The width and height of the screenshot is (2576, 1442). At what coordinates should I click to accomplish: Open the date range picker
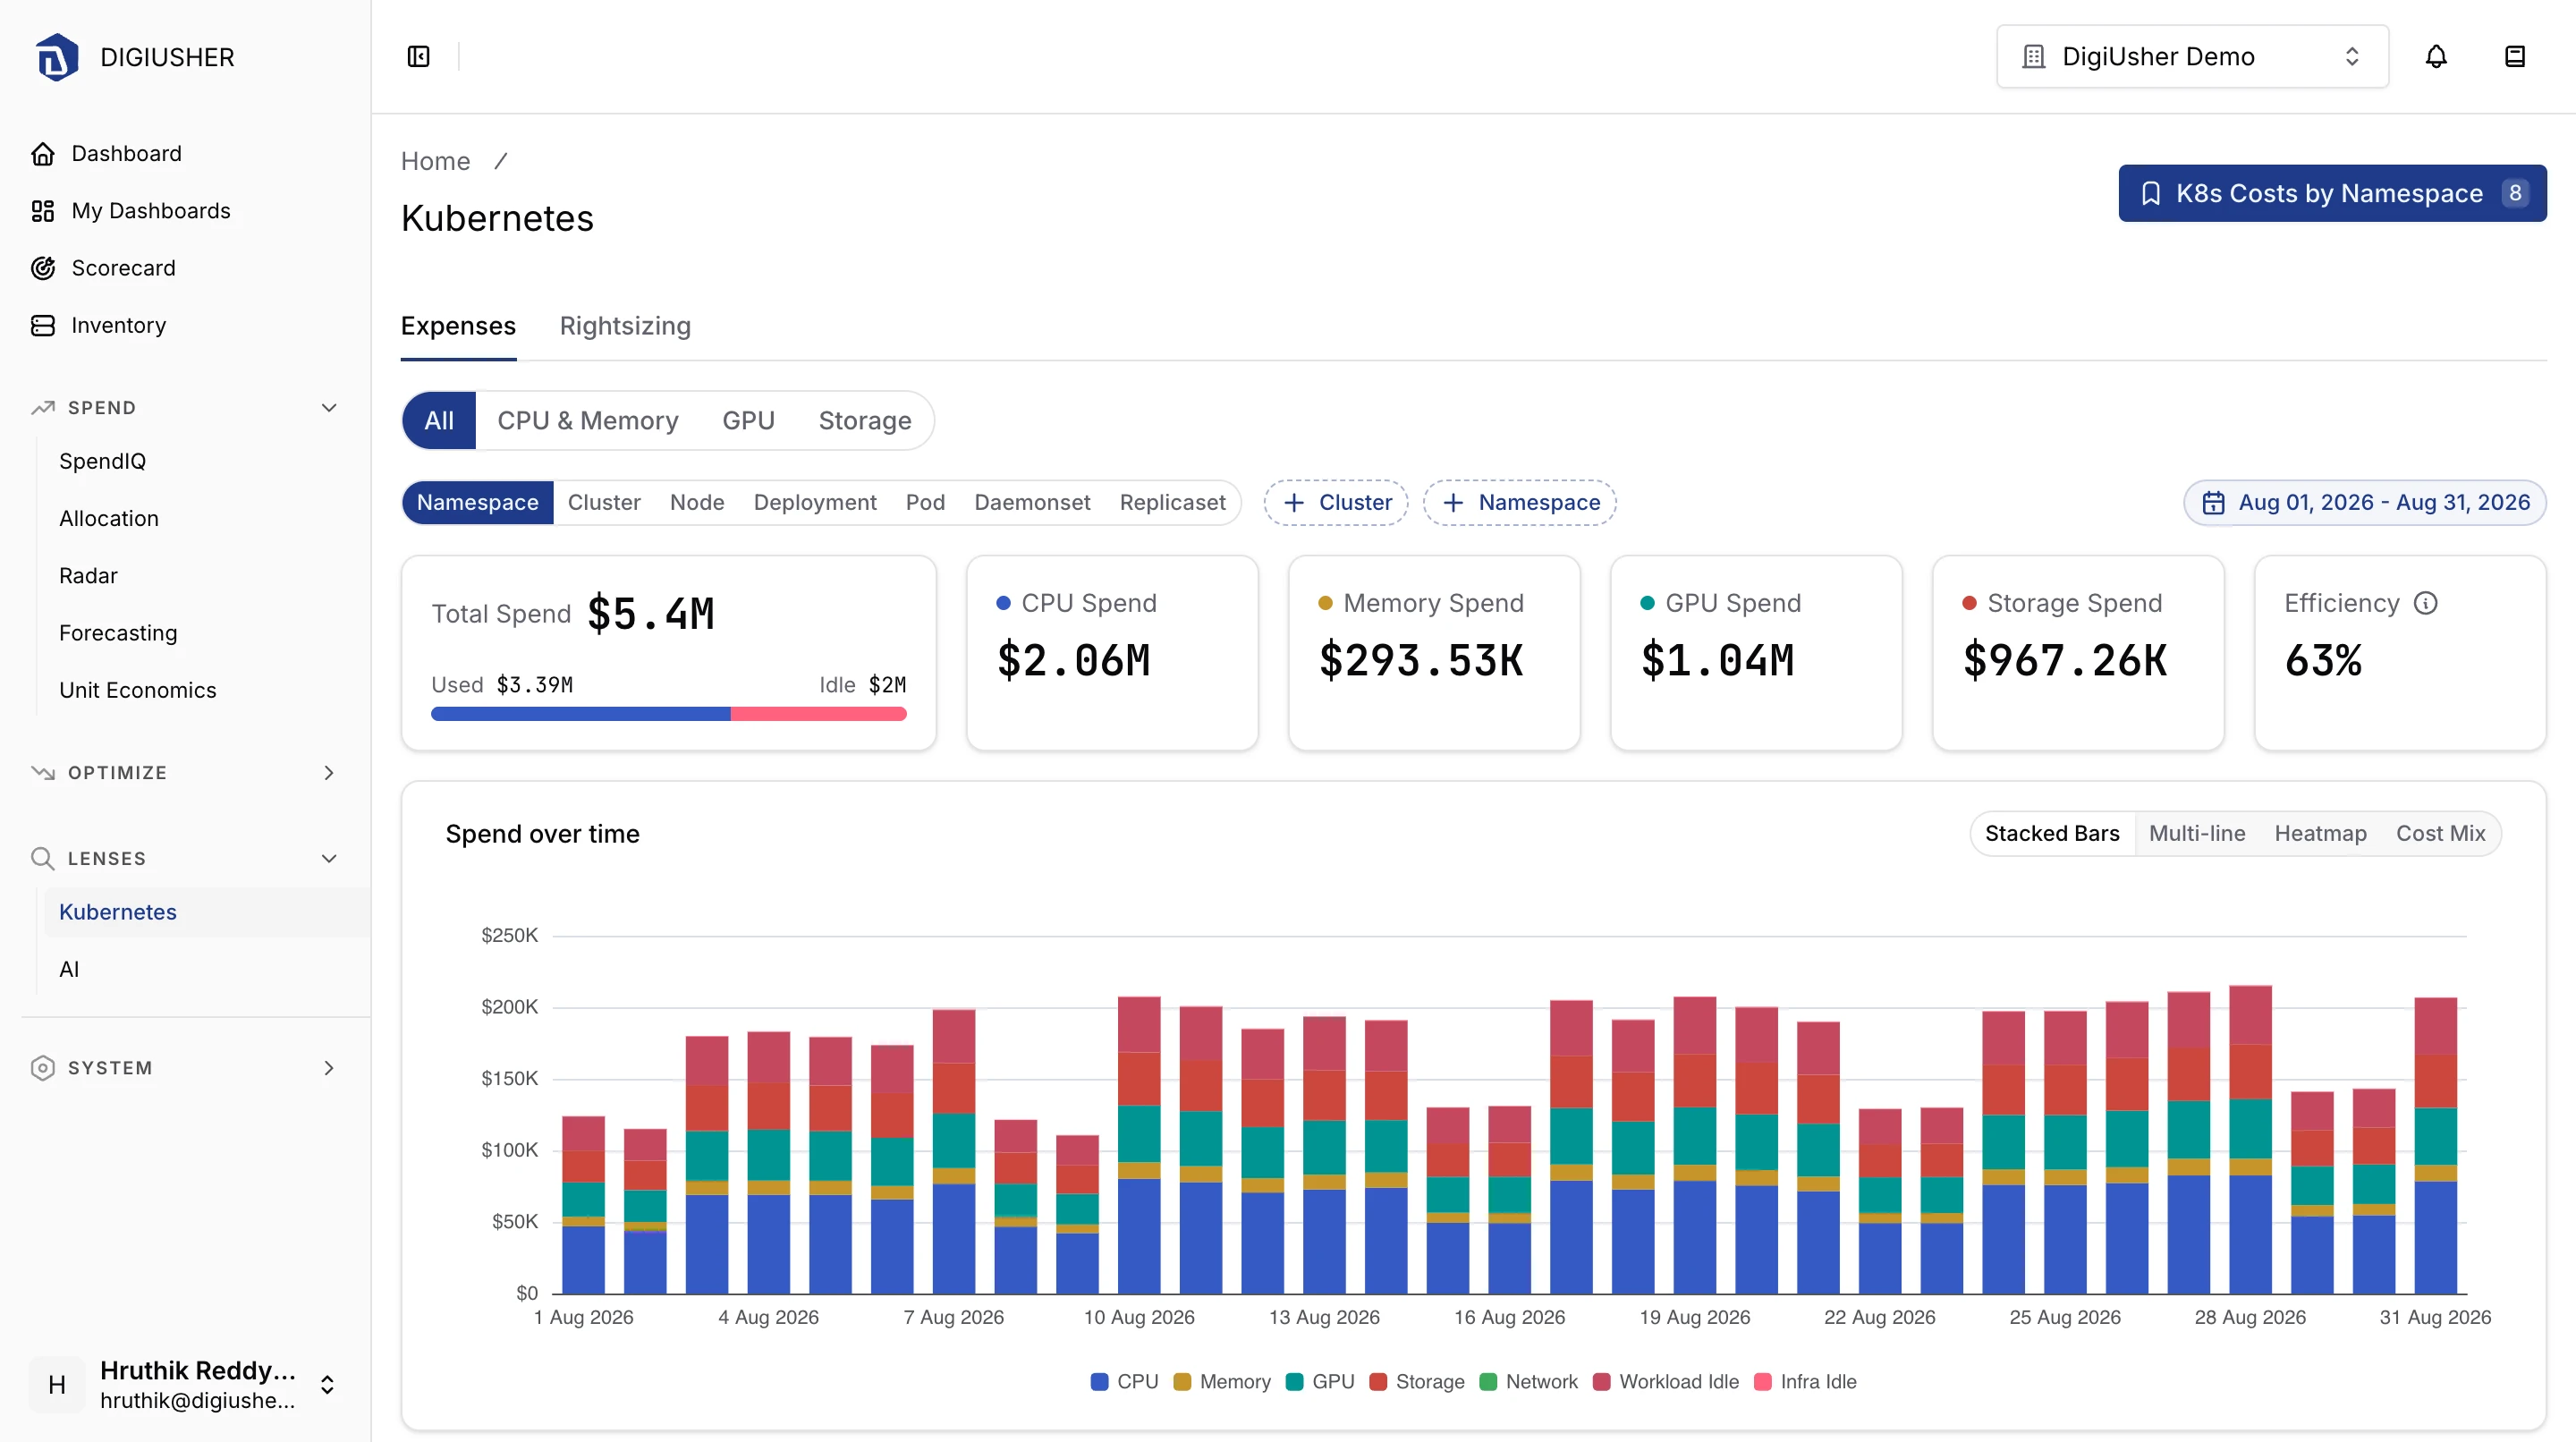pos(2365,503)
